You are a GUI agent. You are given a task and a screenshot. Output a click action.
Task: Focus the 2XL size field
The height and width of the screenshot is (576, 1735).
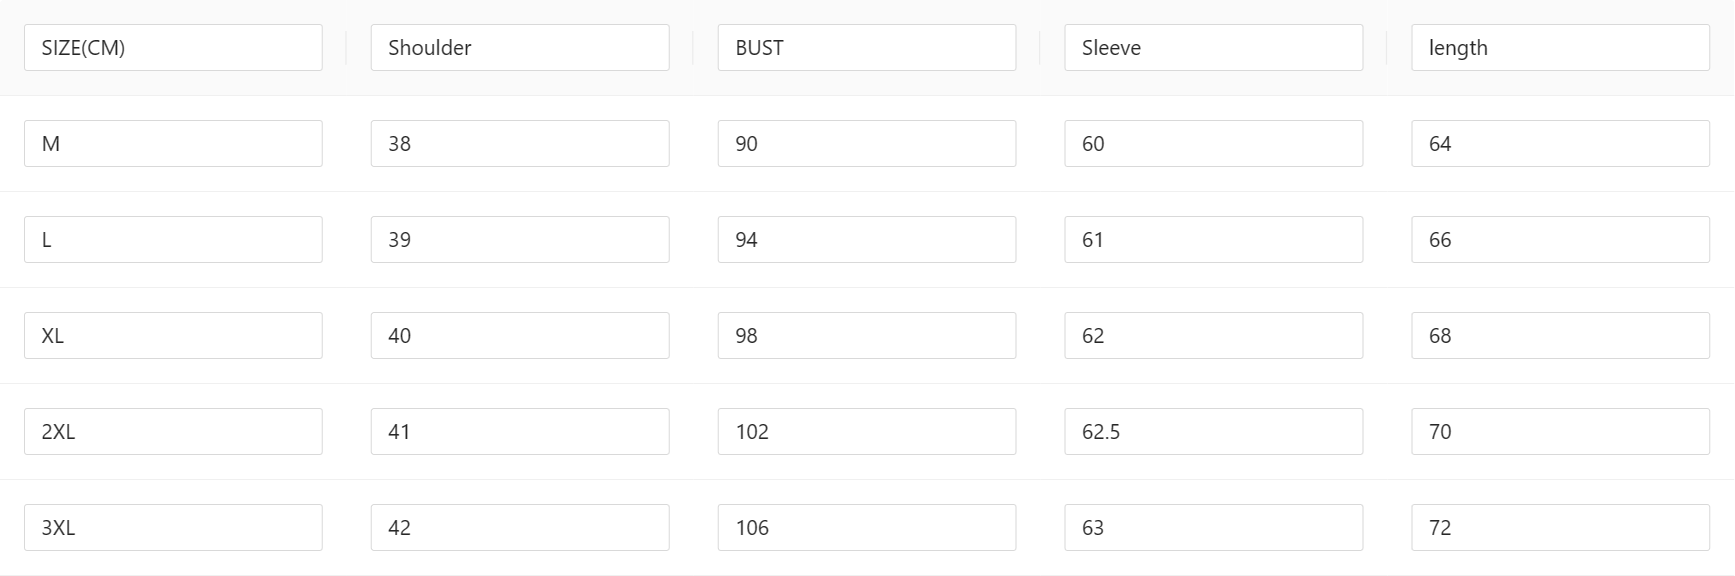[173, 432]
